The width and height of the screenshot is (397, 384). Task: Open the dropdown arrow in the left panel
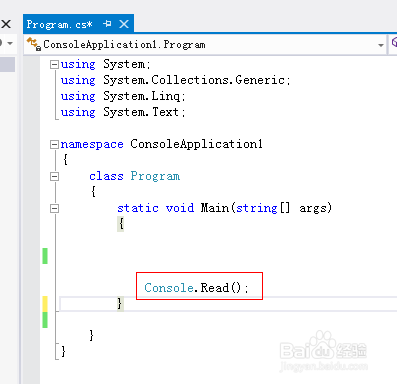[10, 43]
